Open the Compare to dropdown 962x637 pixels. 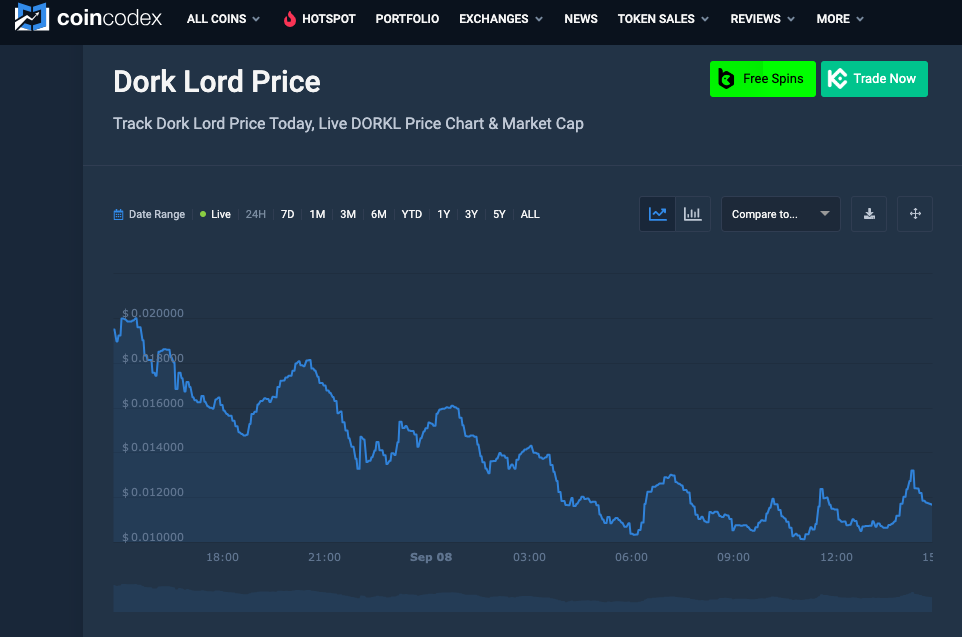[780, 214]
